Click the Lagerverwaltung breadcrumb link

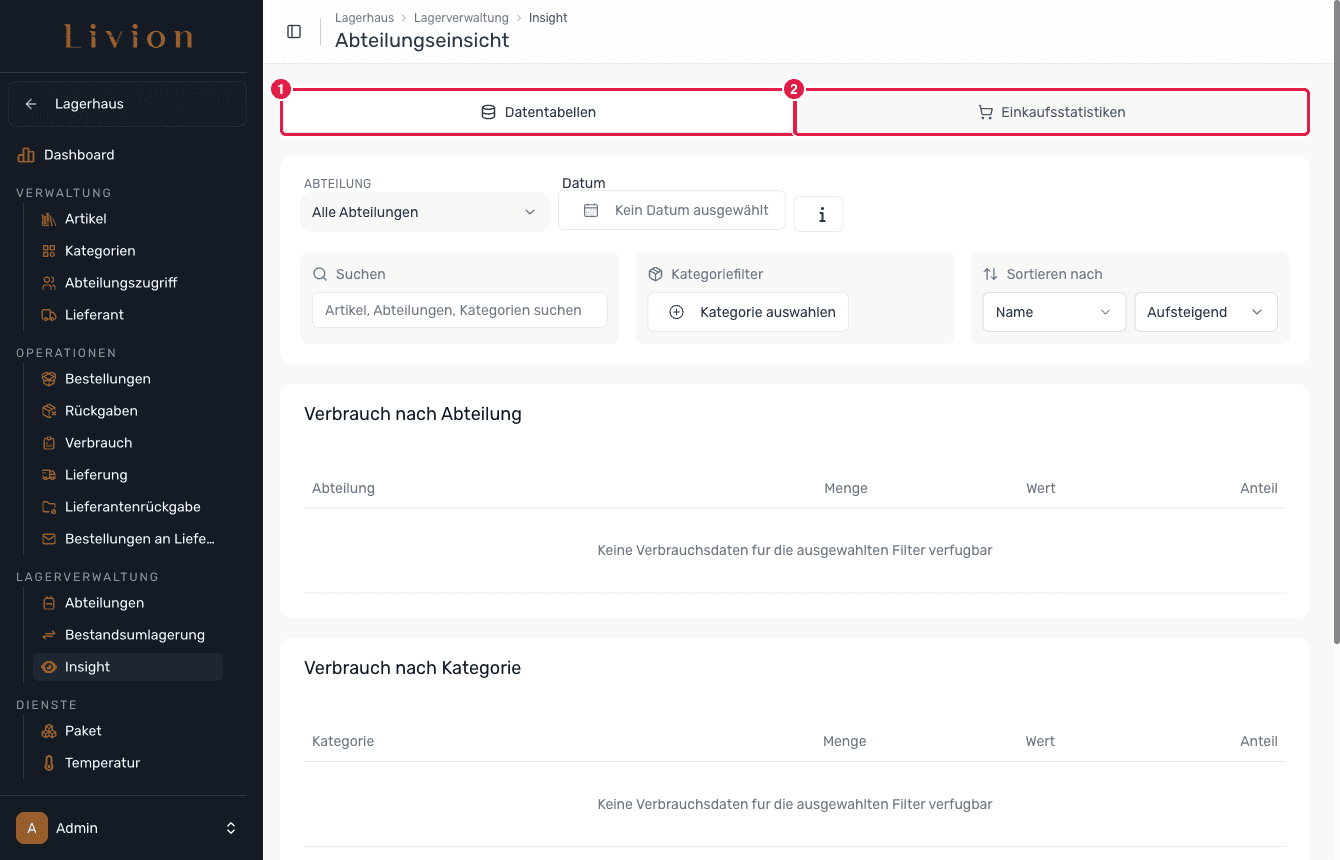(461, 18)
